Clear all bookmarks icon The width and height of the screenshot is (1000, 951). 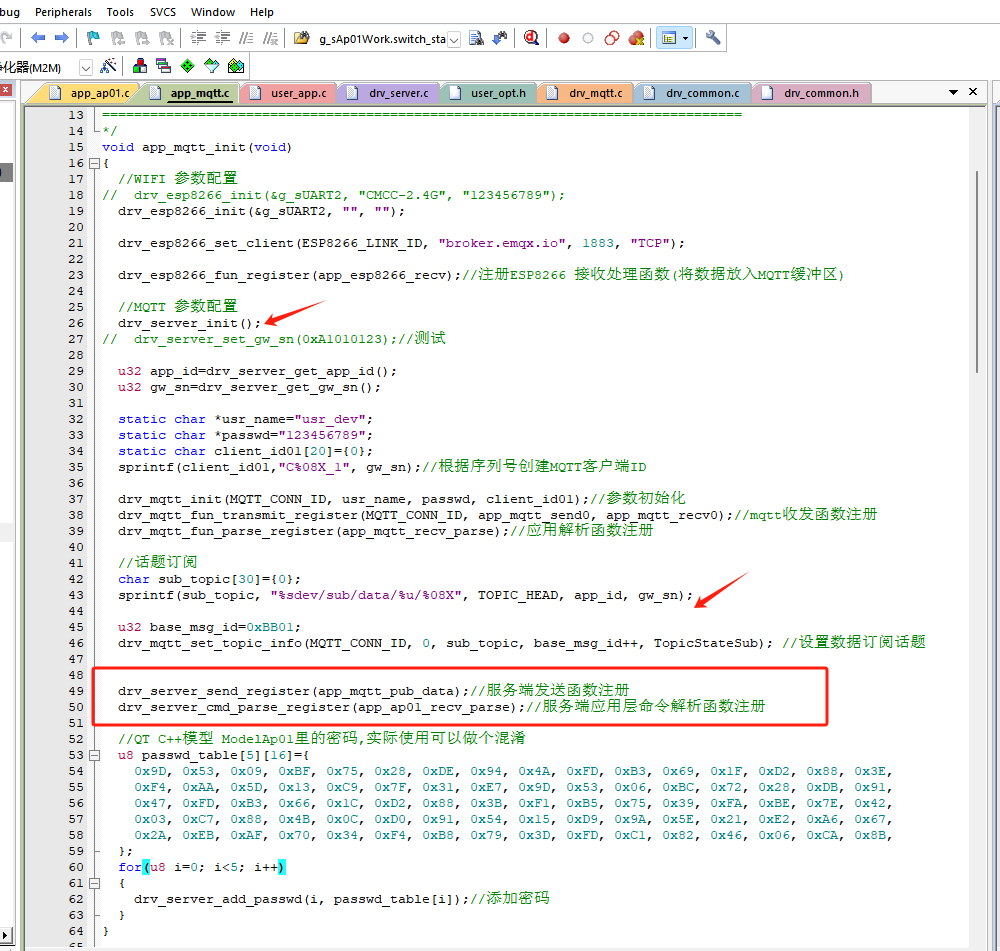166,38
